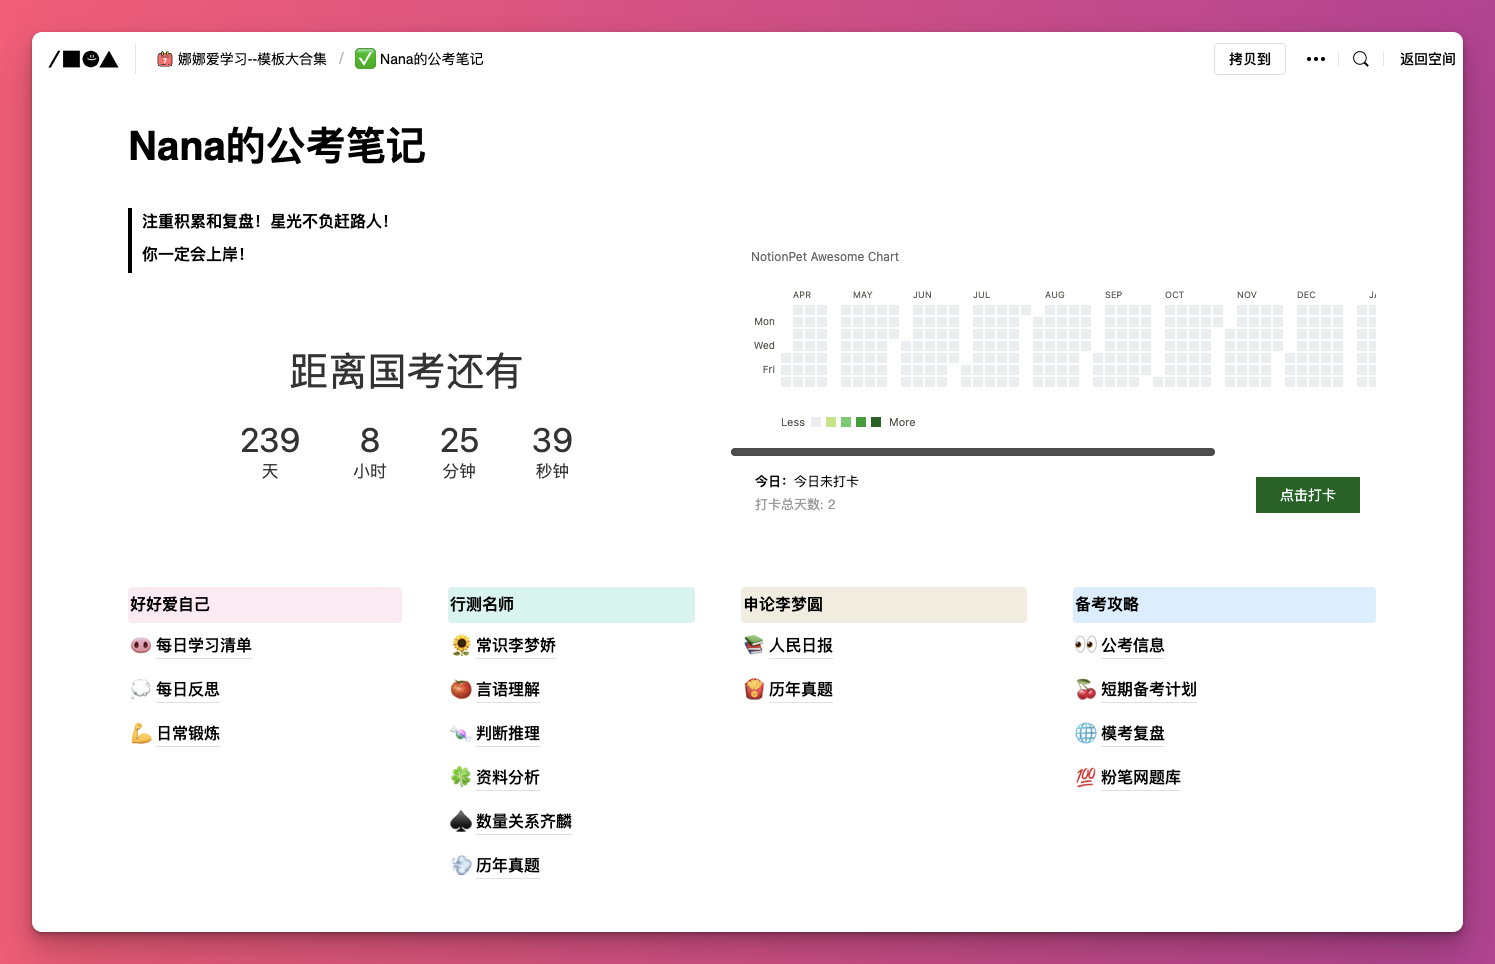The height and width of the screenshot is (964, 1495).
Task: Click the sunflower icon next to 常识李梦娇
Action: coord(460,645)
